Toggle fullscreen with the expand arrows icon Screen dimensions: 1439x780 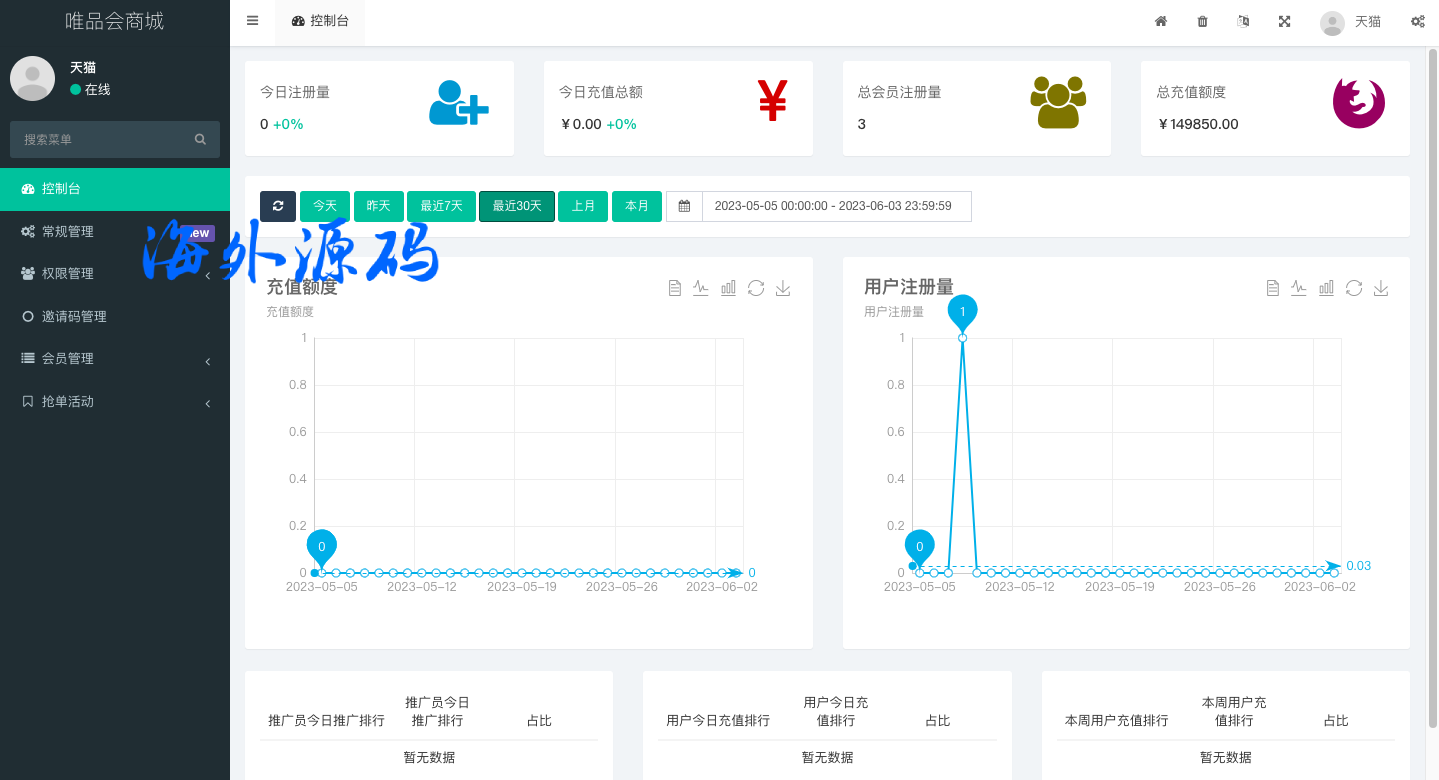coord(1284,21)
